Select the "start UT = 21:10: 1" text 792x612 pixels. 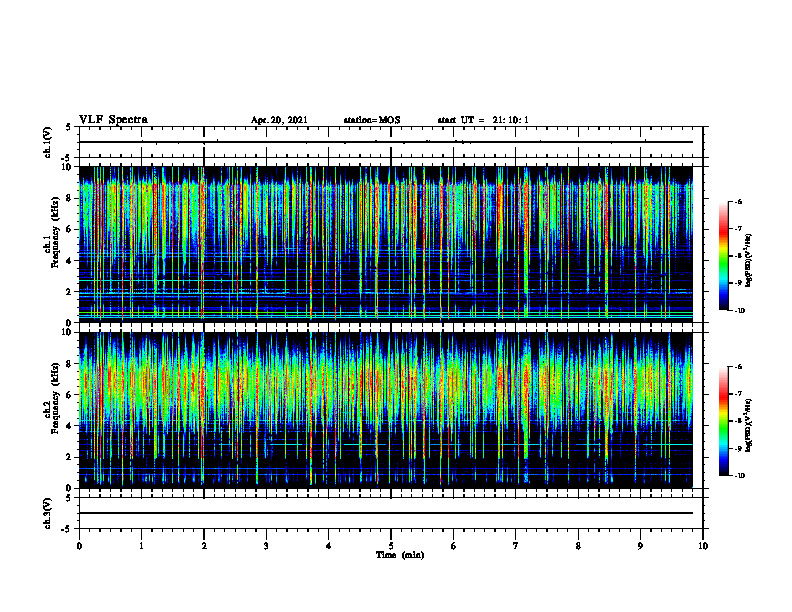click(483, 120)
